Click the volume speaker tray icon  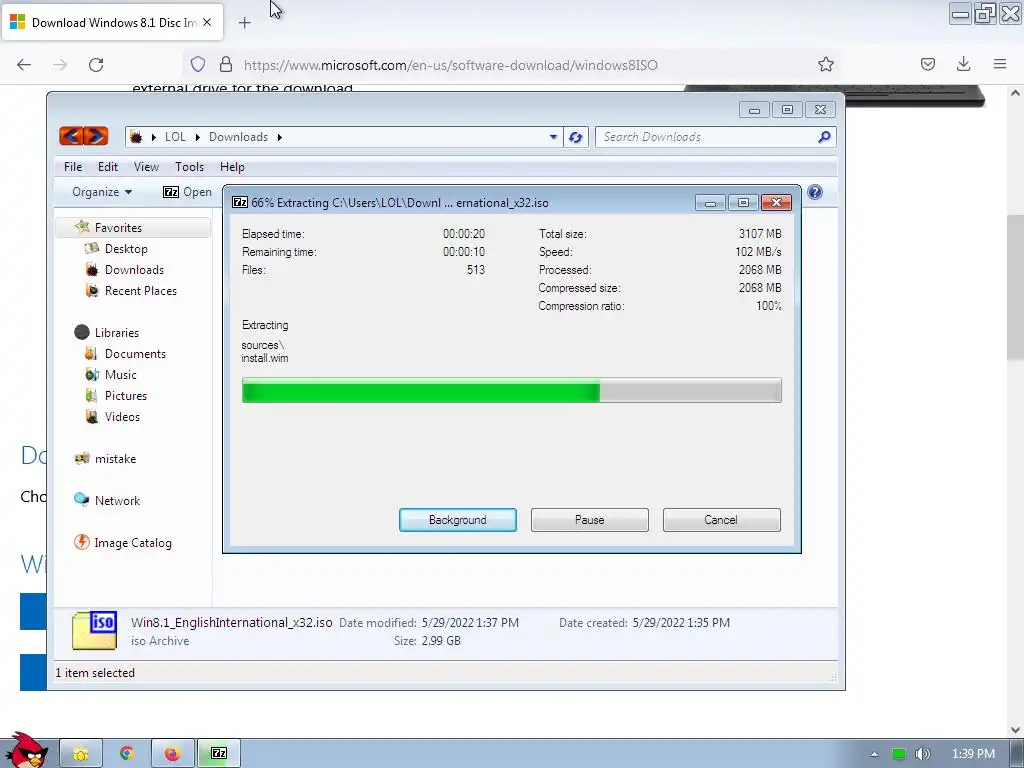click(922, 754)
